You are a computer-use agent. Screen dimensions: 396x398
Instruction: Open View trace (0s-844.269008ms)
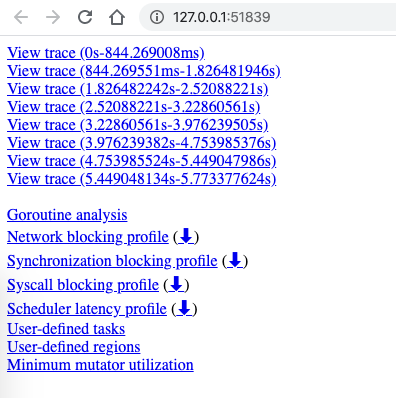(106, 53)
